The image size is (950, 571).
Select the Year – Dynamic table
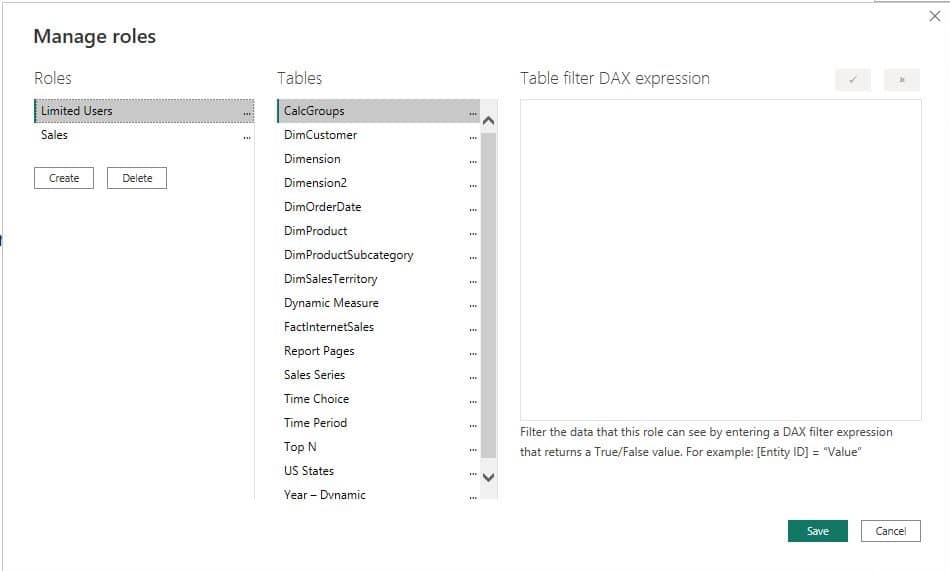(378, 493)
